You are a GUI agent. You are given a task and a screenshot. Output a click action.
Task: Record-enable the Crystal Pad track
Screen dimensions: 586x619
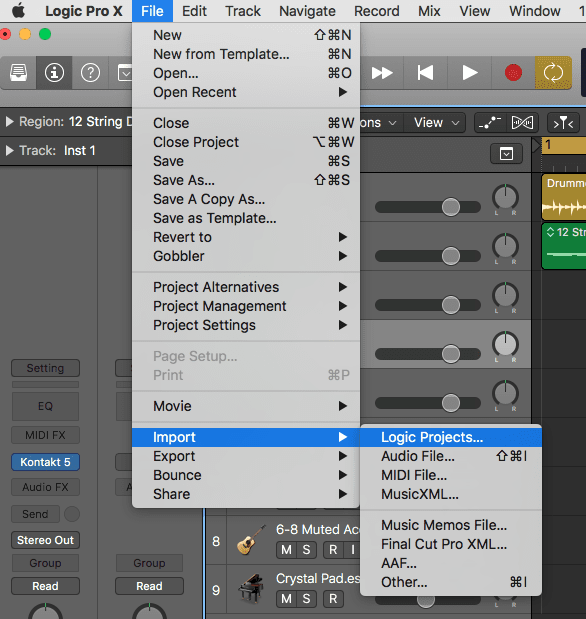click(333, 599)
